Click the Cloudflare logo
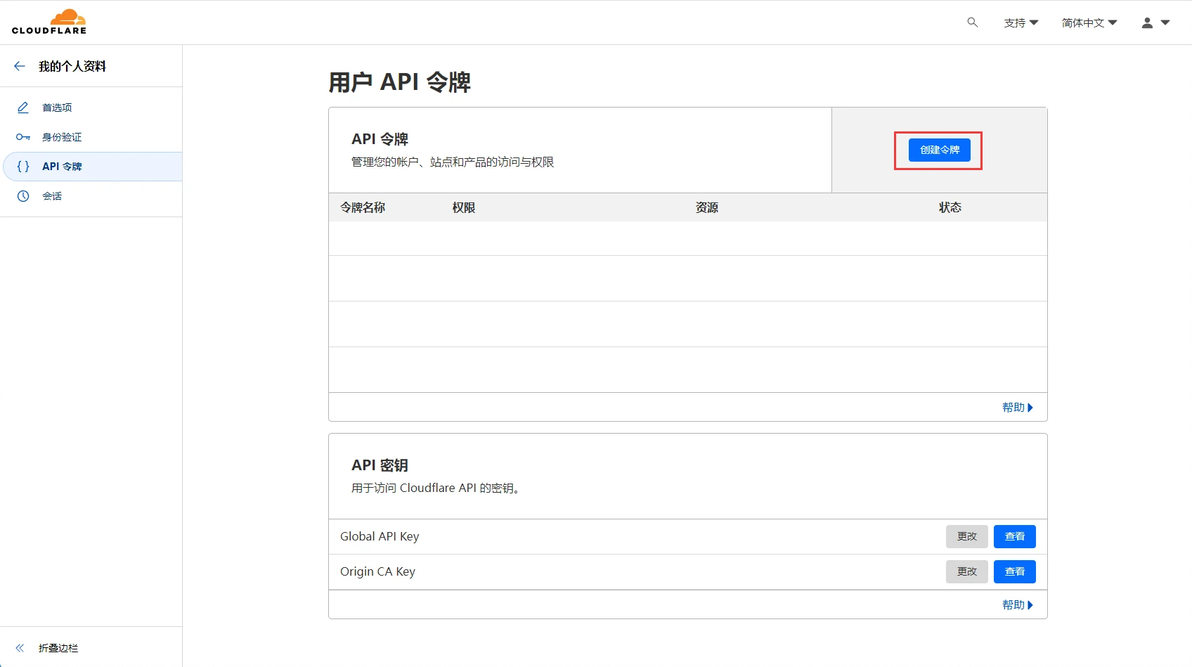This screenshot has width=1192, height=667. tap(49, 22)
